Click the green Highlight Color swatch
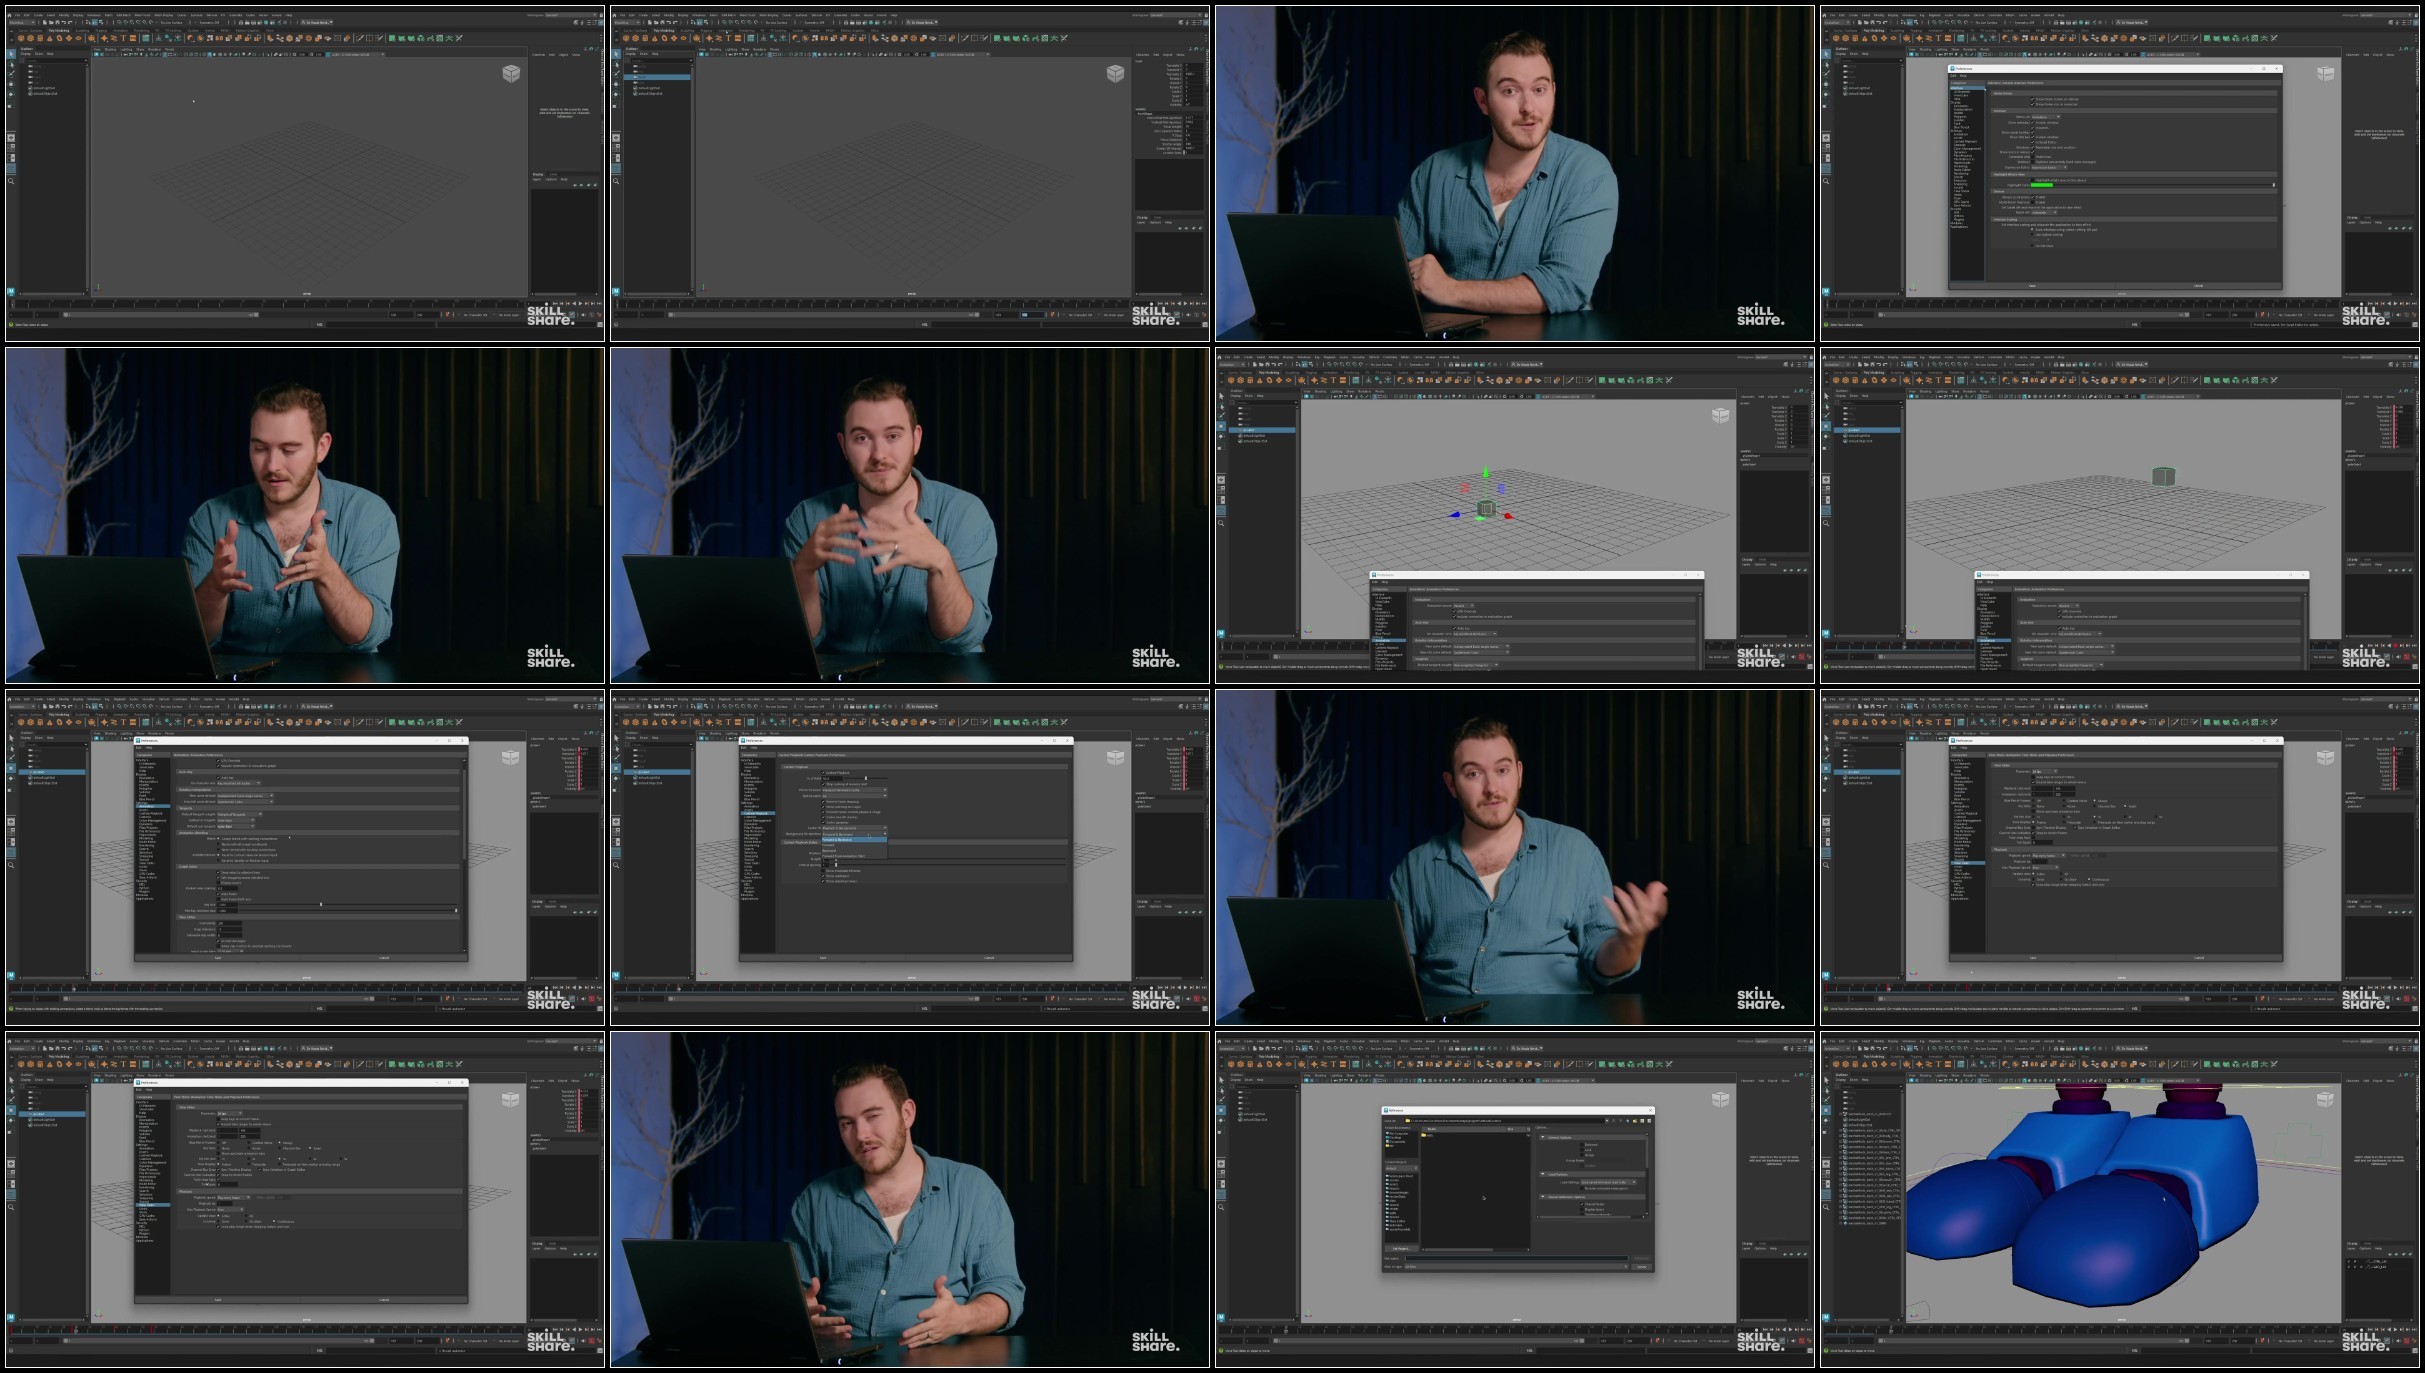Screen dimensions: 2425x1373 coord(2042,185)
